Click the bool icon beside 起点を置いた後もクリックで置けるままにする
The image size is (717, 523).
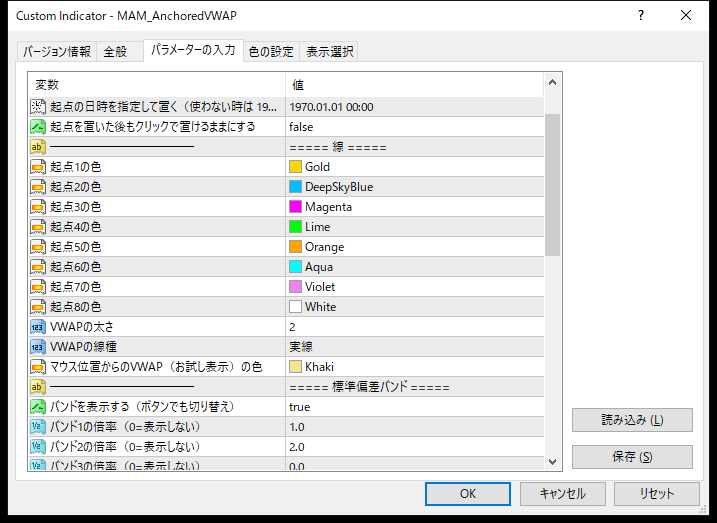[38, 127]
